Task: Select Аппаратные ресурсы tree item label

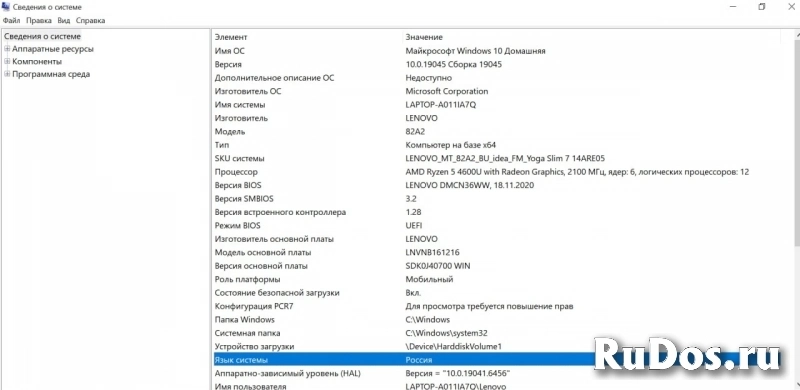Action: (53, 49)
